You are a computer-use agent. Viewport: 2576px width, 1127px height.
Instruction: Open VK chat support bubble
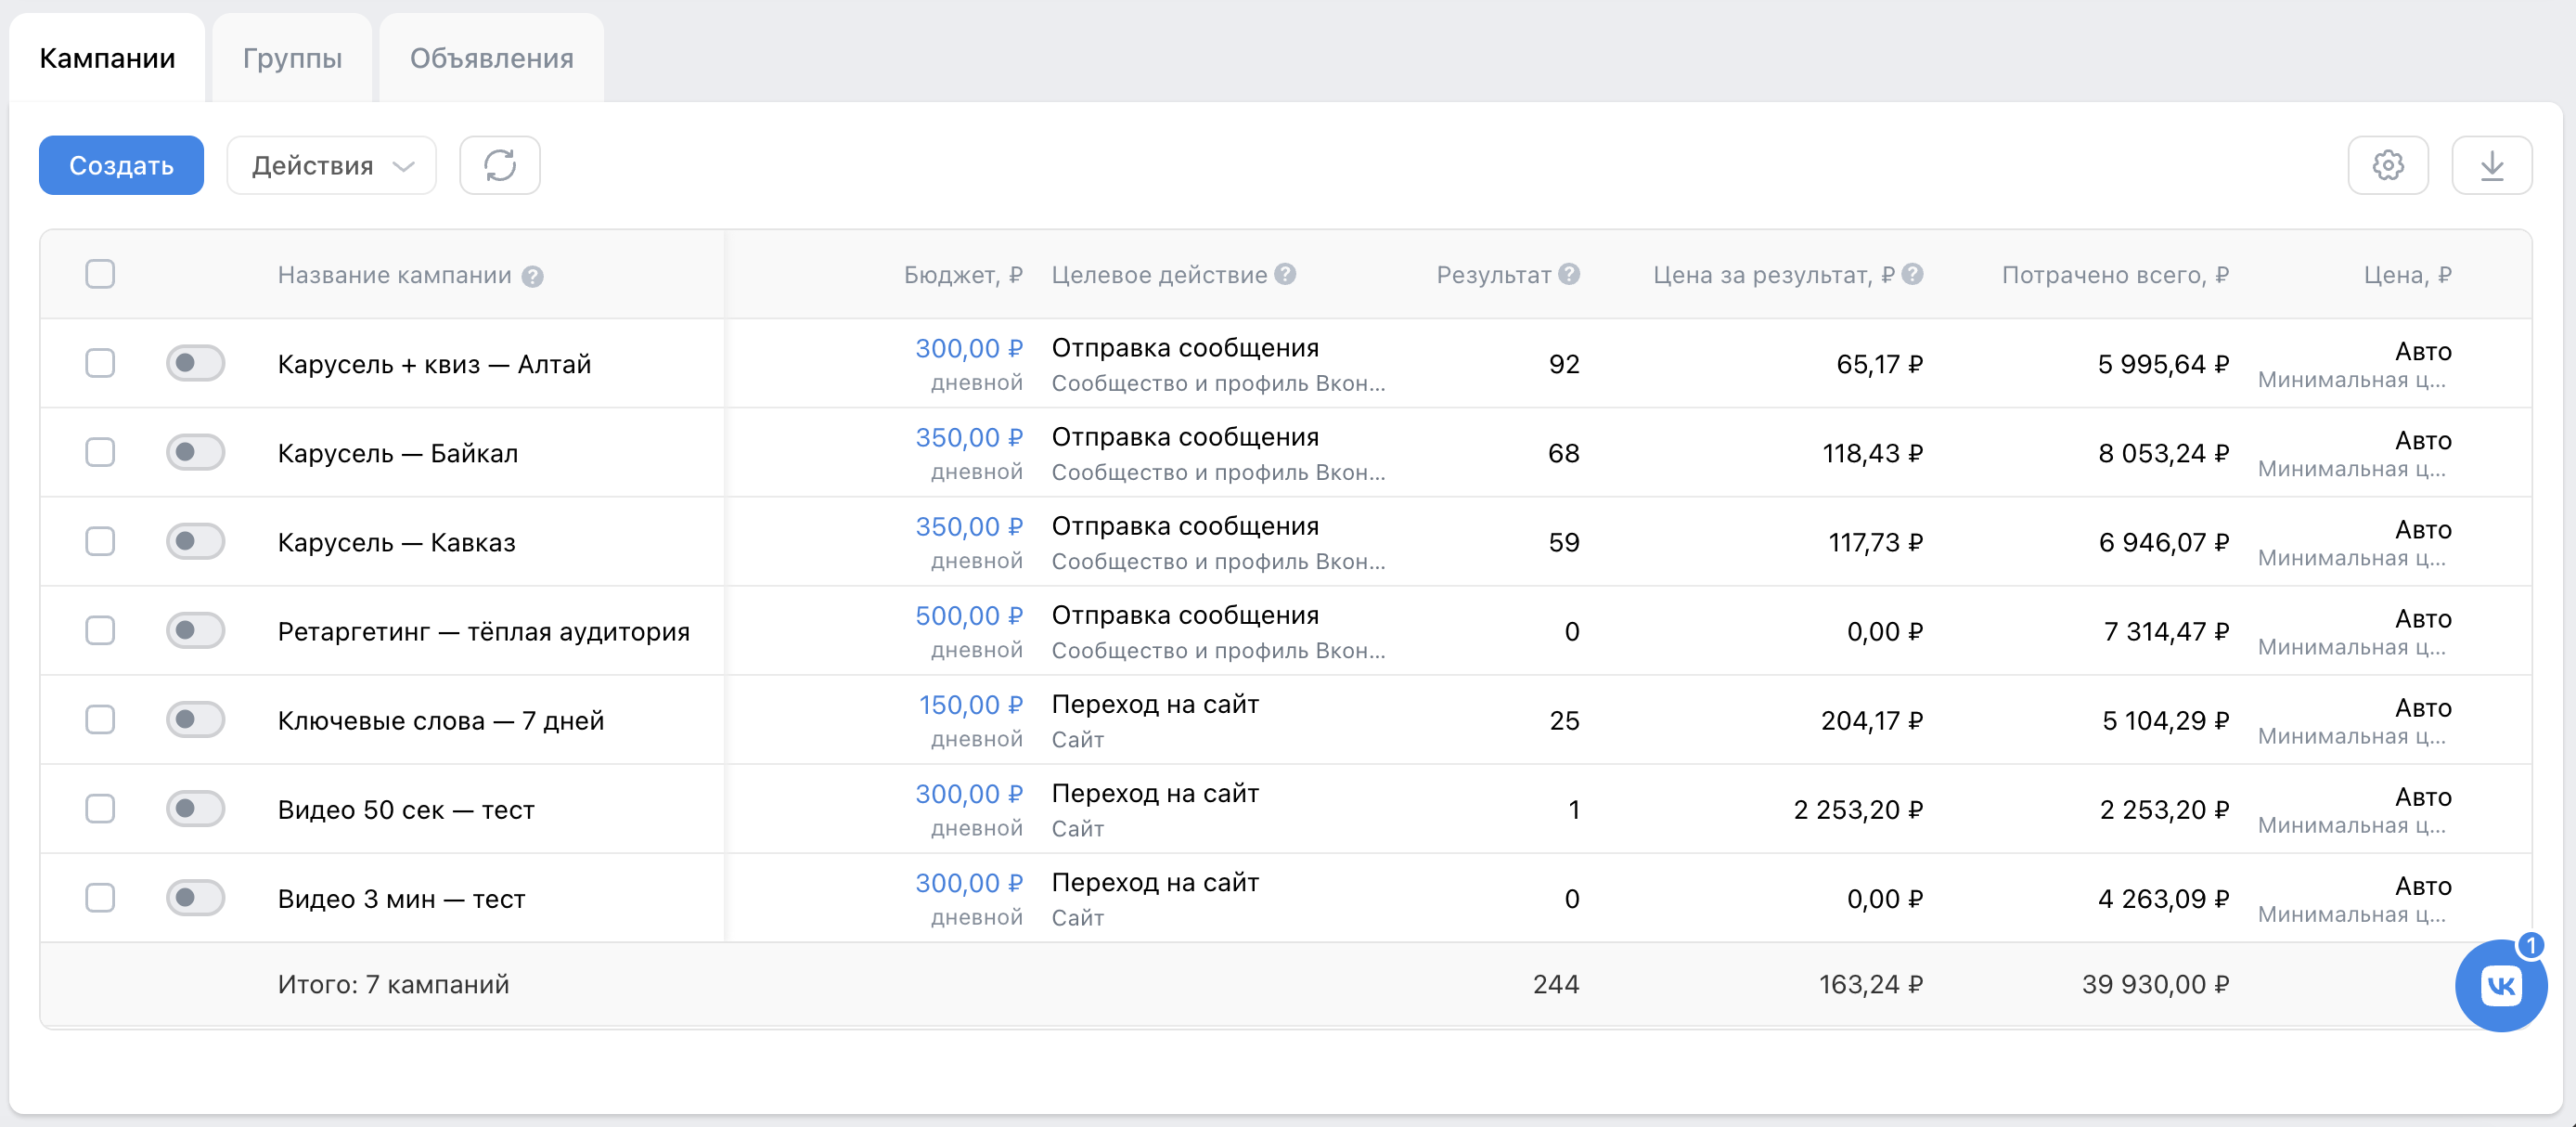coord(2500,986)
